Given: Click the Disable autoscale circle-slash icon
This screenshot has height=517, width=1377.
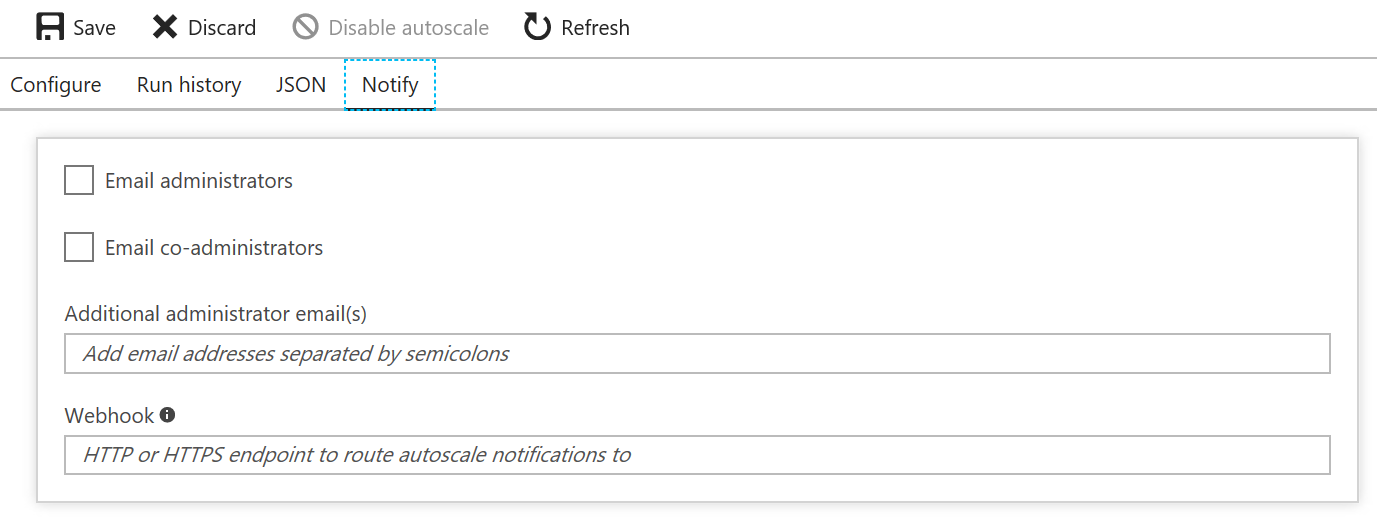Looking at the screenshot, I should coord(305,27).
